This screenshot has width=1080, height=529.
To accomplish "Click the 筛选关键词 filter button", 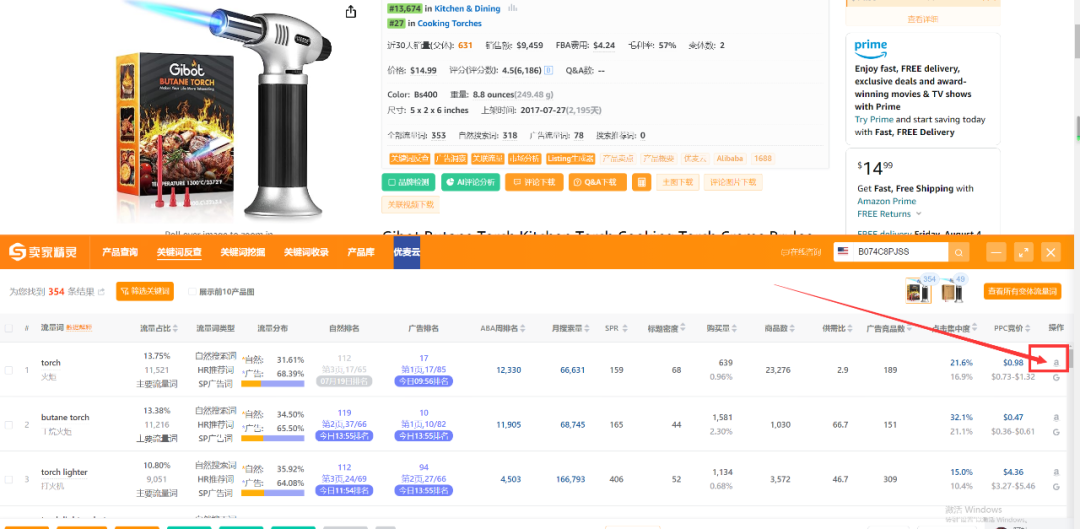I will coord(145,291).
